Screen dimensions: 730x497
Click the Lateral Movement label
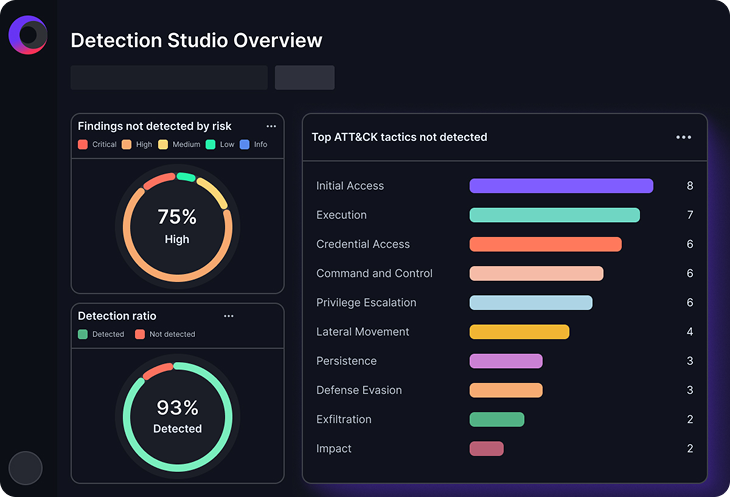point(363,332)
